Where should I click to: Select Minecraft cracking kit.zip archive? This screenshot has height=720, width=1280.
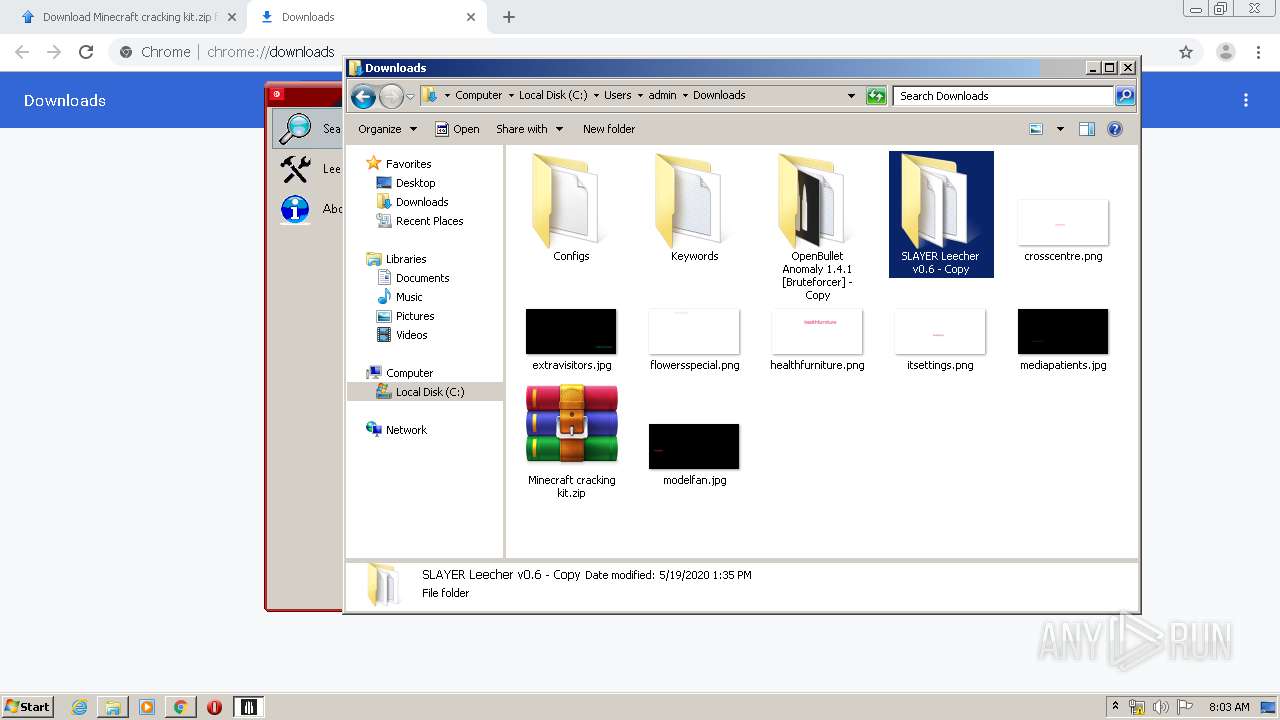tap(571, 442)
